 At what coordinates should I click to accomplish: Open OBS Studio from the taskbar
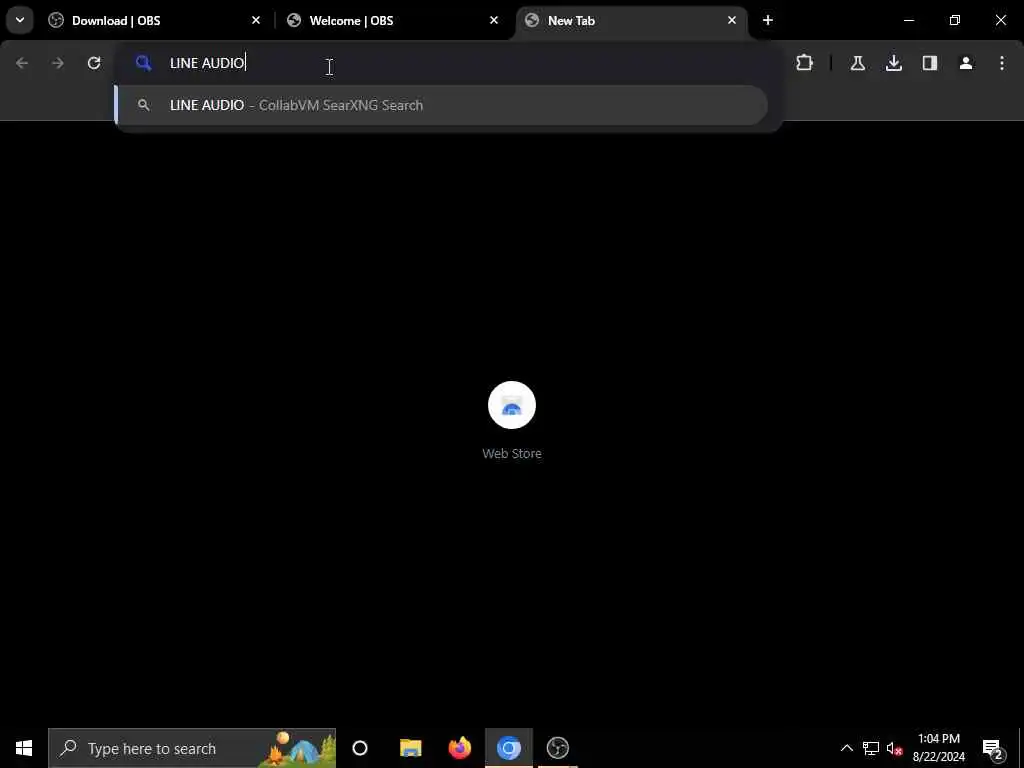(558, 748)
